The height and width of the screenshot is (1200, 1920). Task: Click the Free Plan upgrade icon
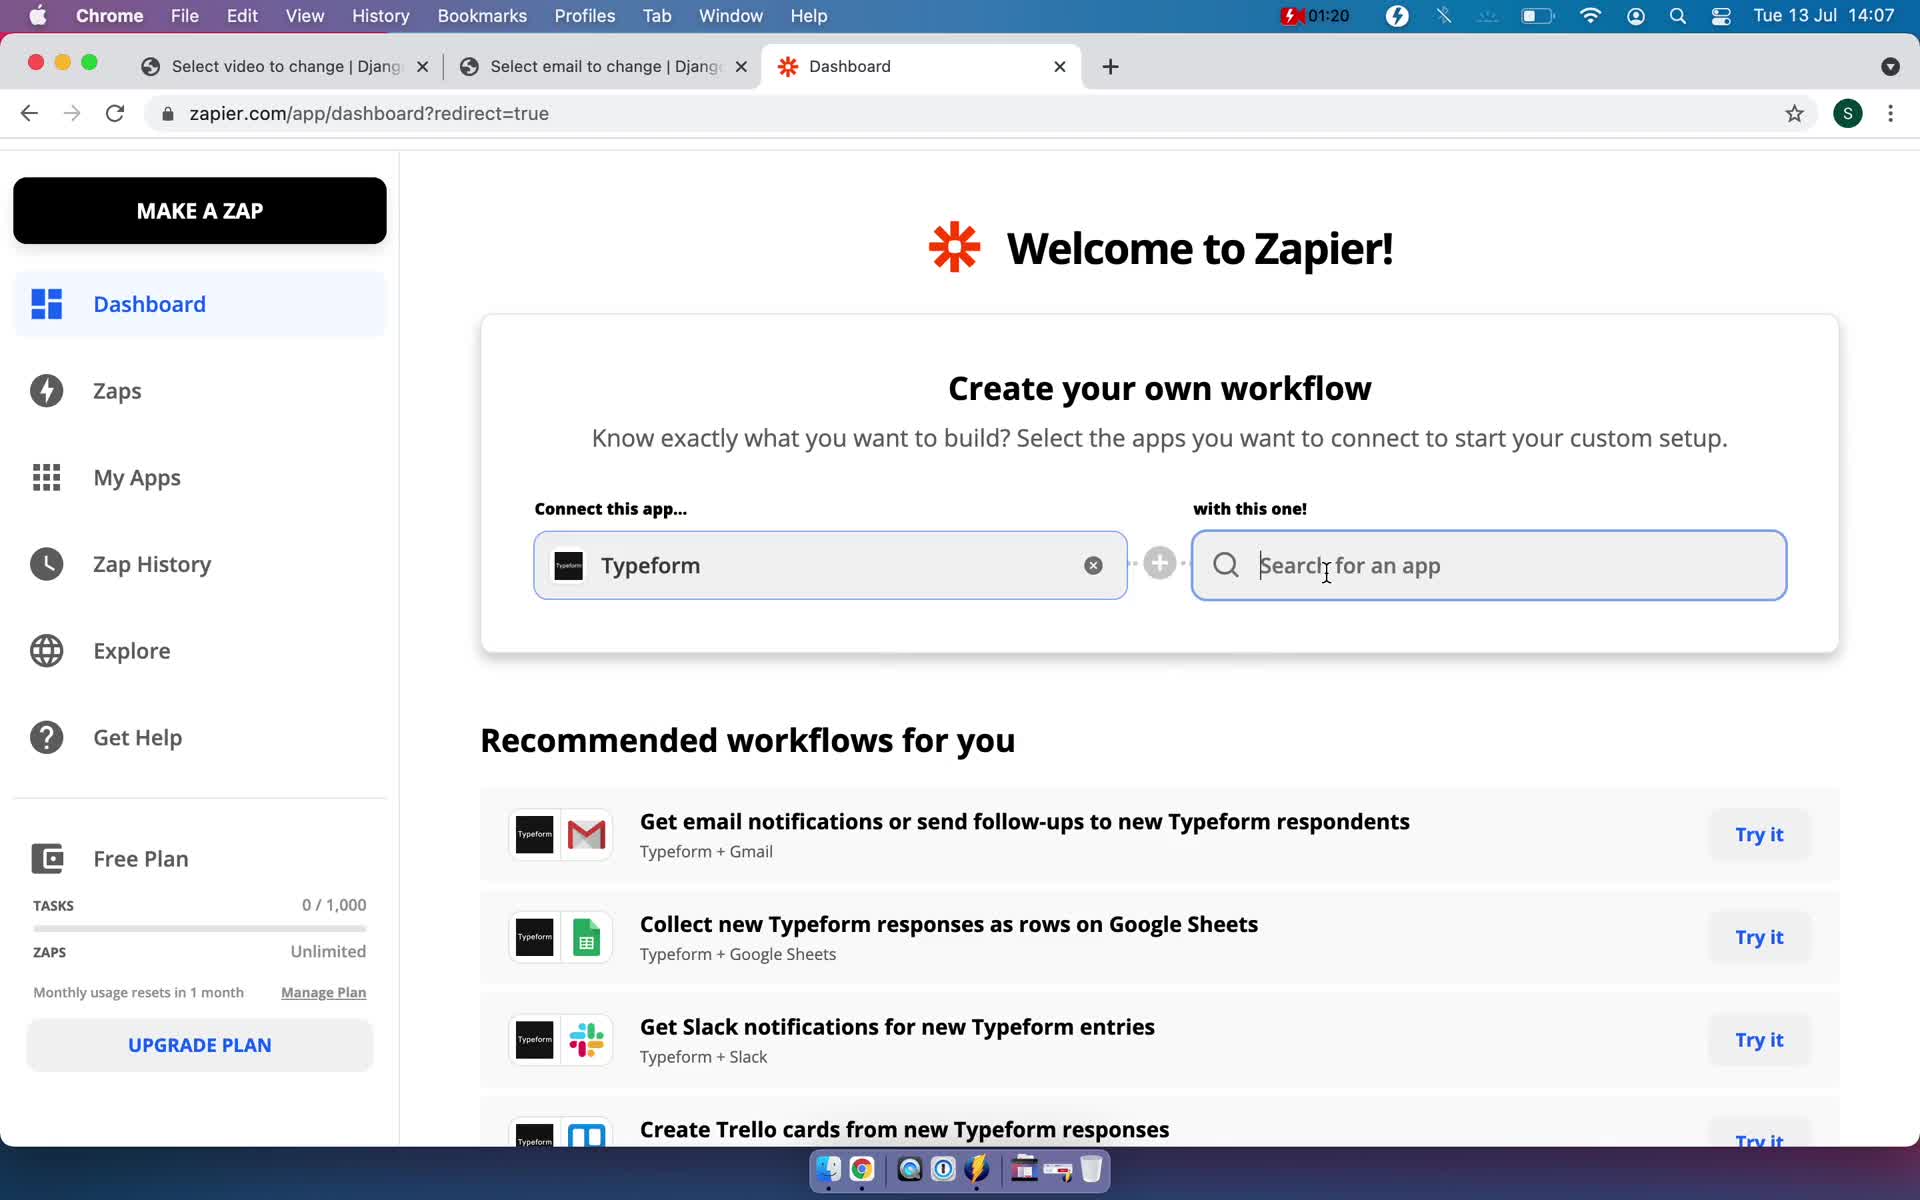(47, 857)
